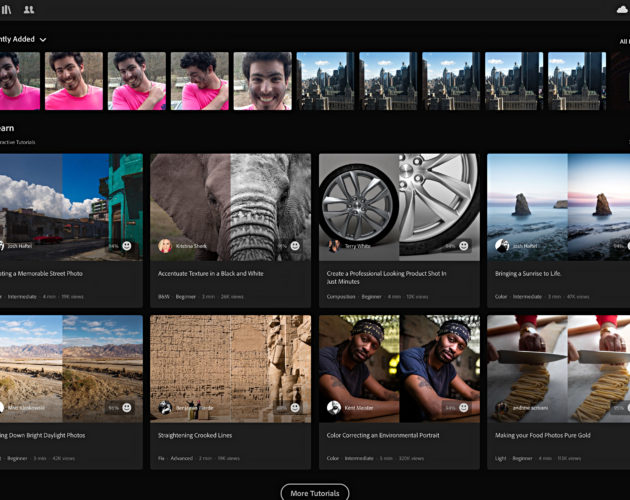Click smiley rating on Bright Daylight Photos card
630x500 pixels.
click(127, 408)
